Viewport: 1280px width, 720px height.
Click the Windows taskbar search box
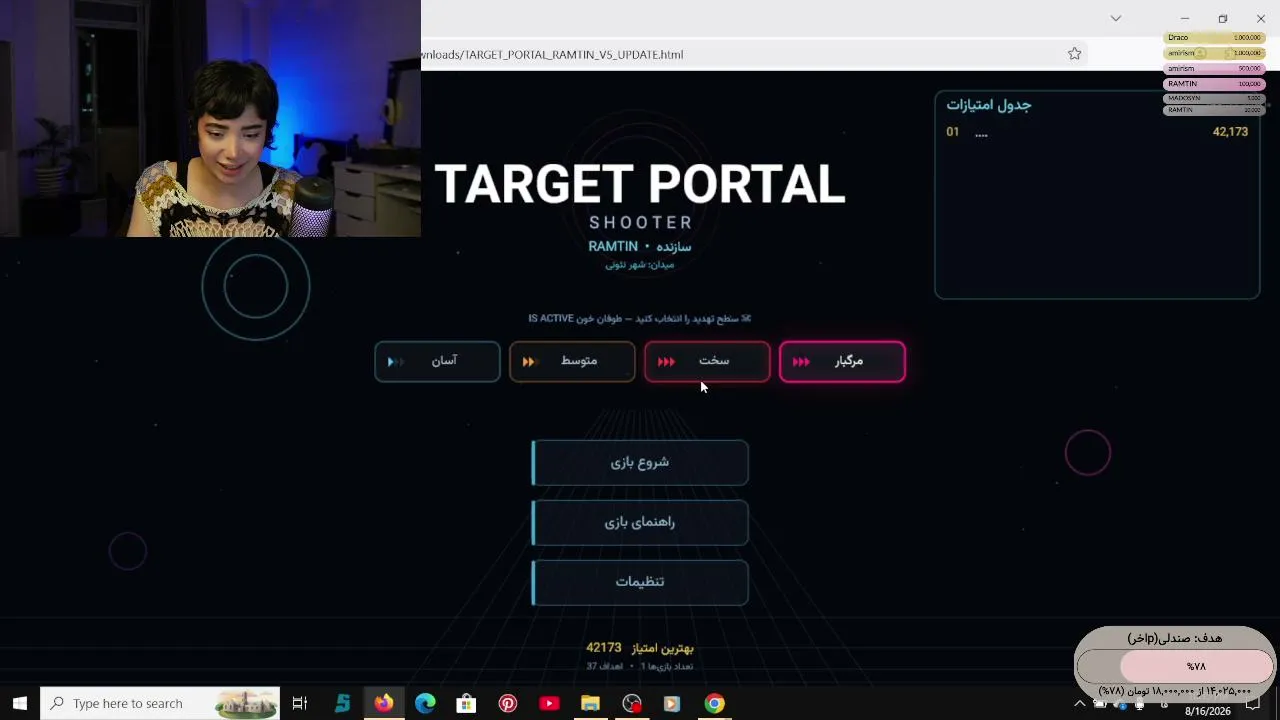(161, 703)
